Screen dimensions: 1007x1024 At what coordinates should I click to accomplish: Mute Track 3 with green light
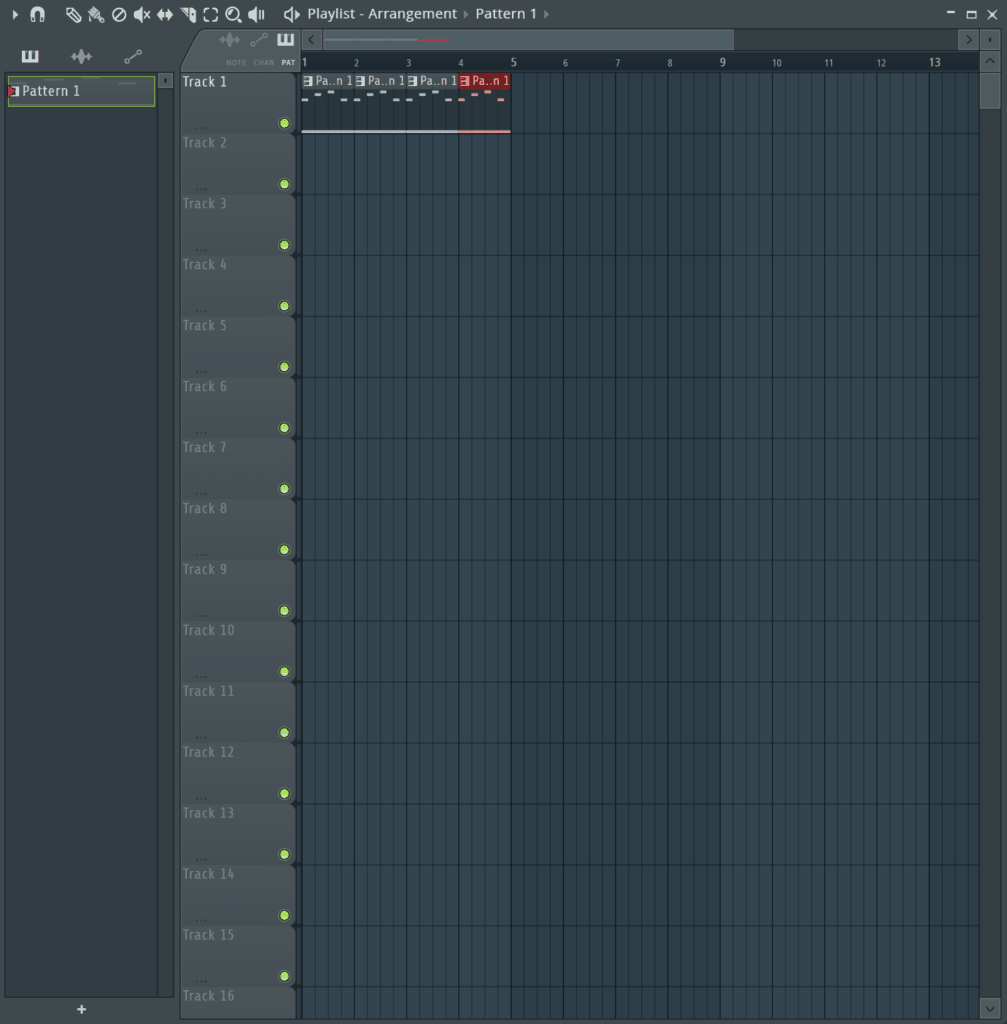(284, 246)
